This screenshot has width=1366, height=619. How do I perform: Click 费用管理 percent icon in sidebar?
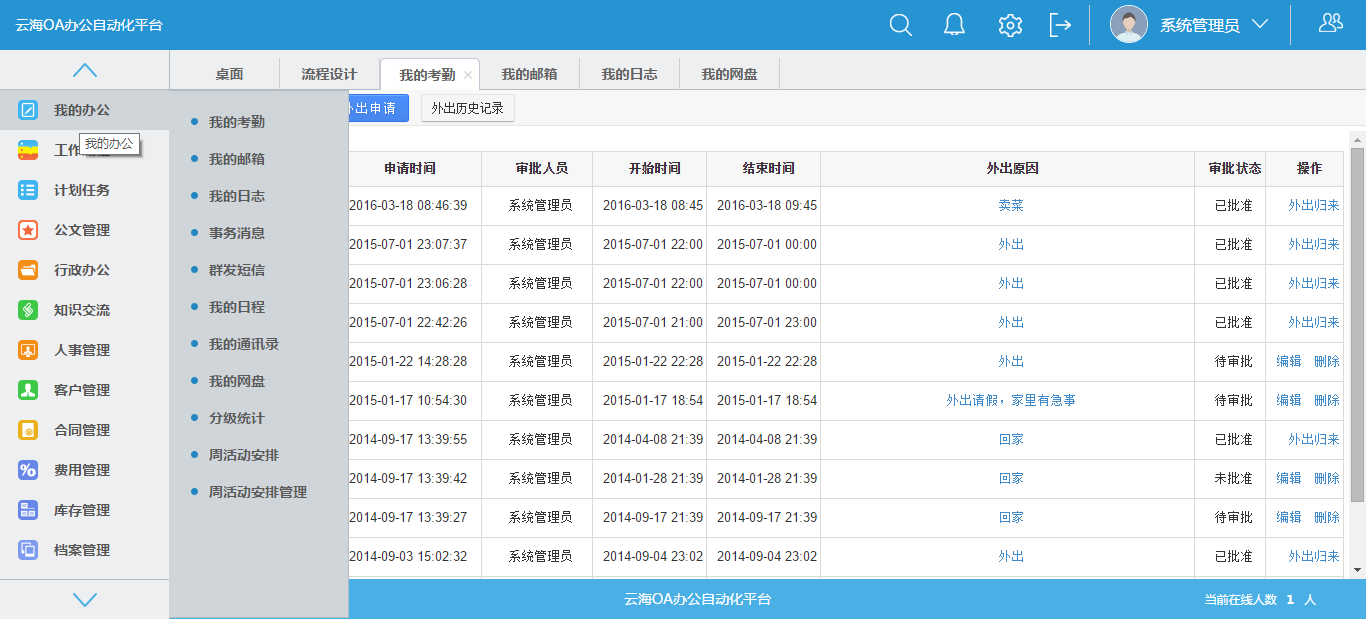pyautogui.click(x=28, y=470)
